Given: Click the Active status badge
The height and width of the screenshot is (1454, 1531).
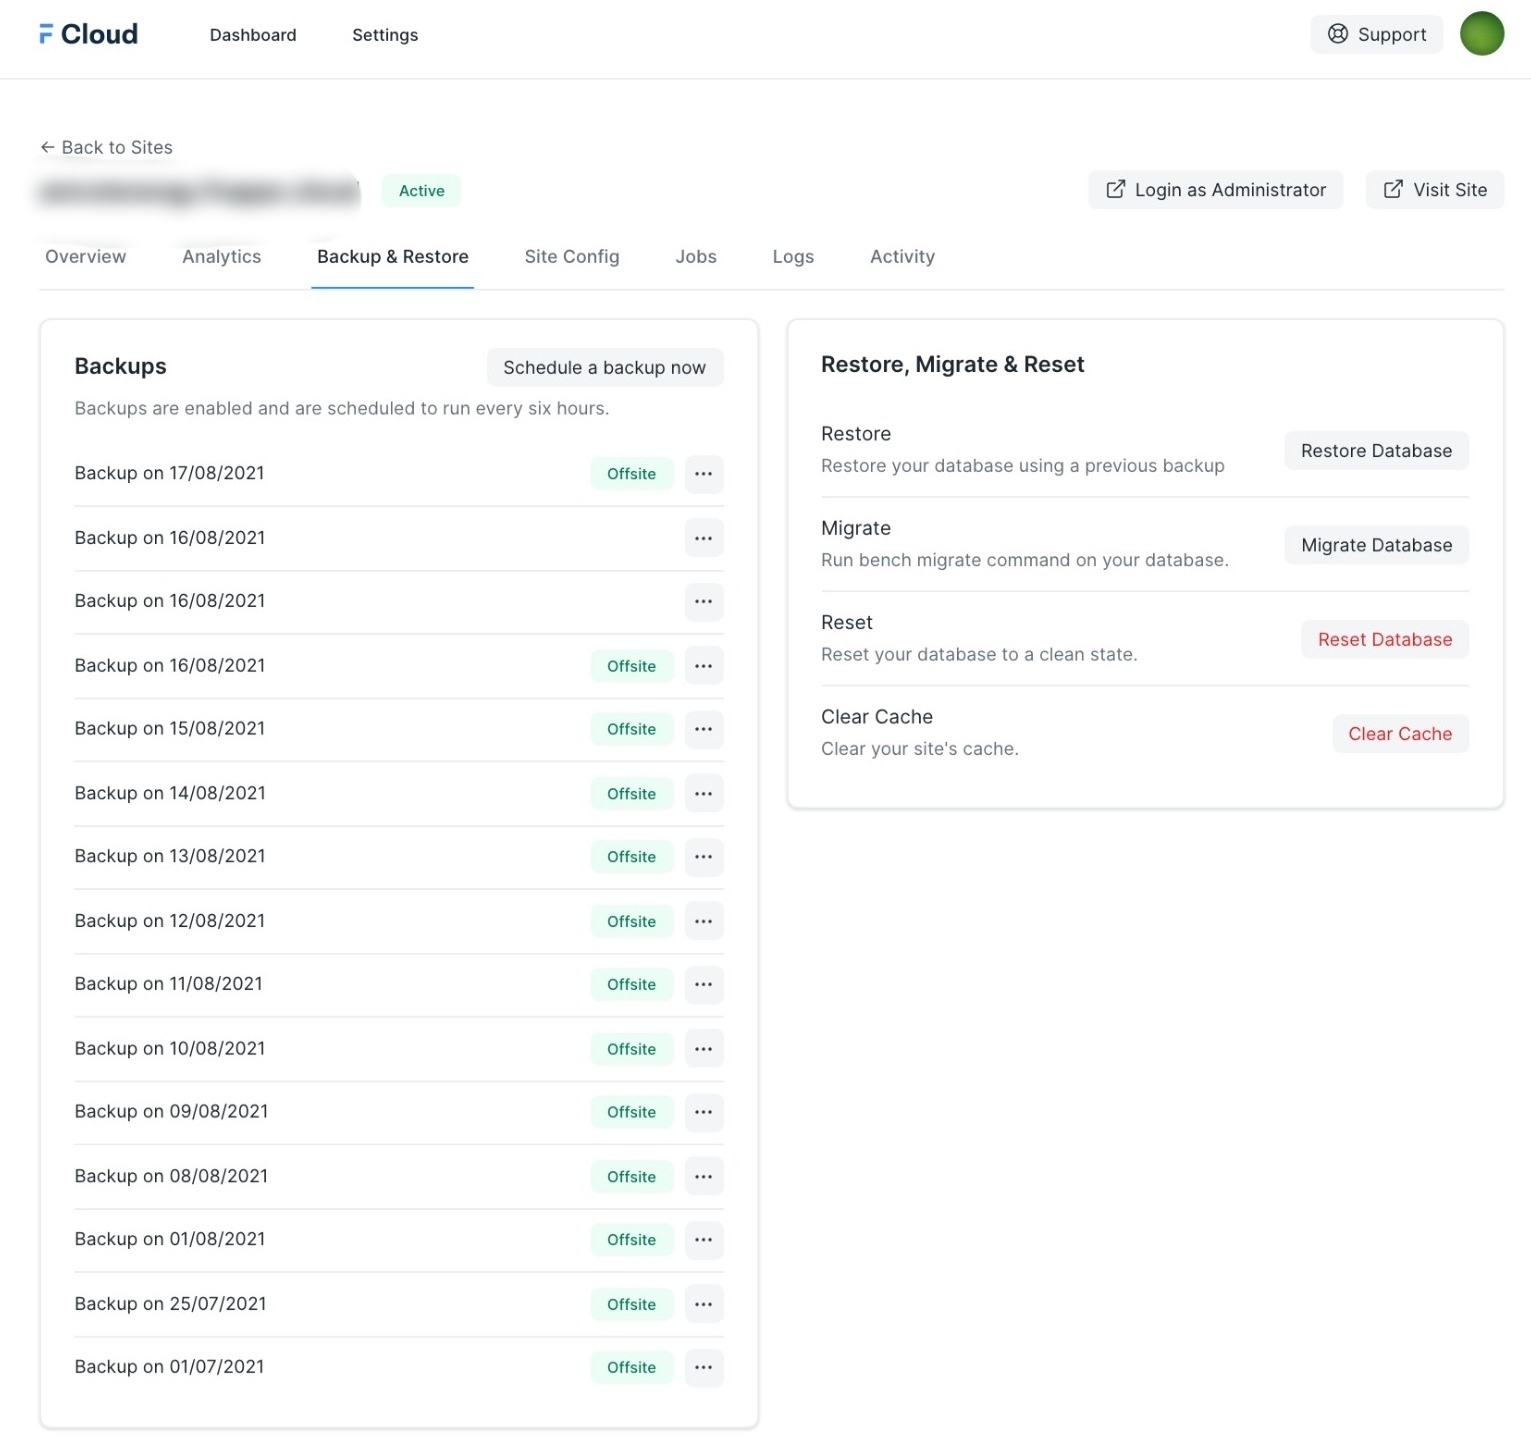Looking at the screenshot, I should [421, 191].
